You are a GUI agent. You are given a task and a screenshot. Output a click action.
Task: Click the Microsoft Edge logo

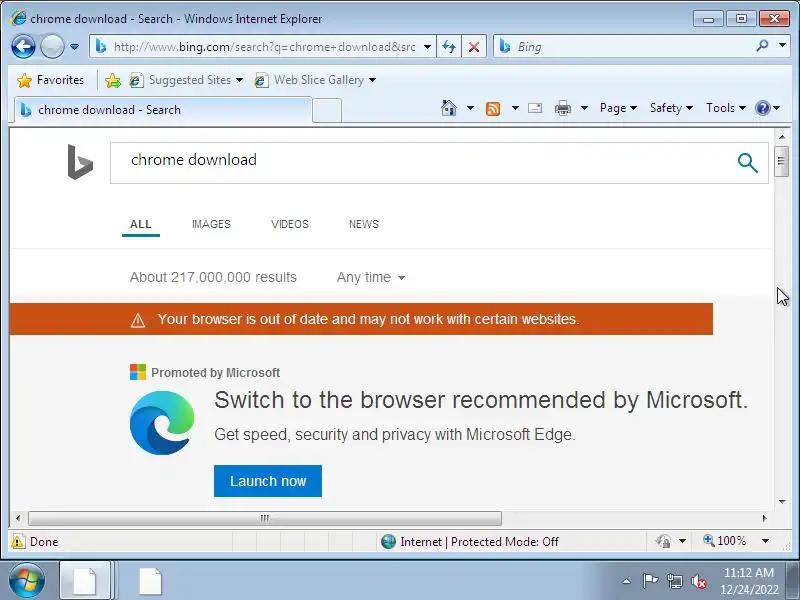pos(162,423)
